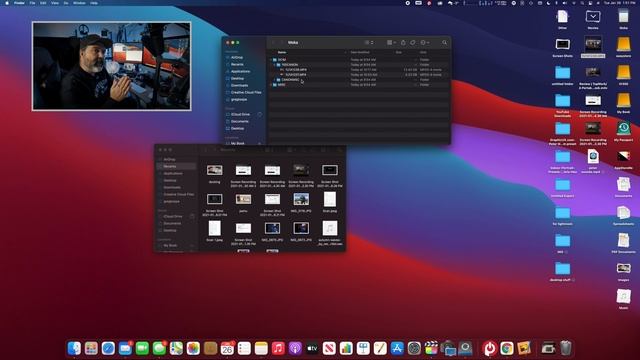
Task: Open App Store from the Dock
Action: coord(397,348)
